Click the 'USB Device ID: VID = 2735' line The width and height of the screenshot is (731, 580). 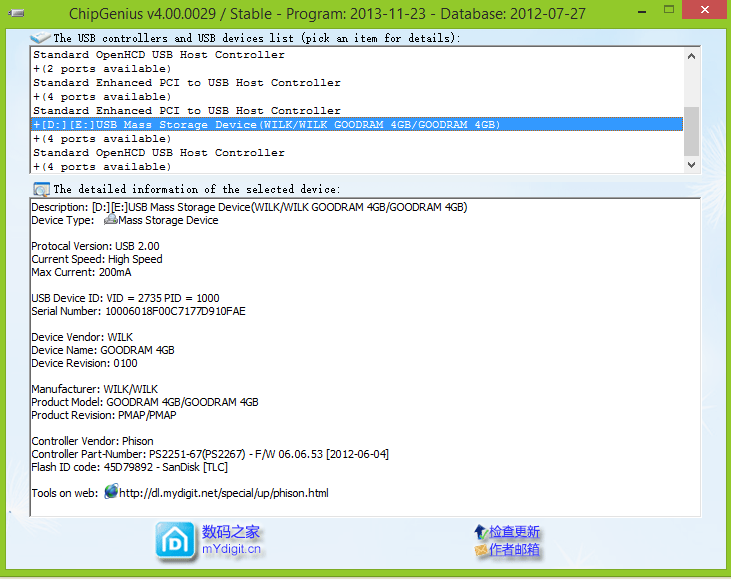125,298
